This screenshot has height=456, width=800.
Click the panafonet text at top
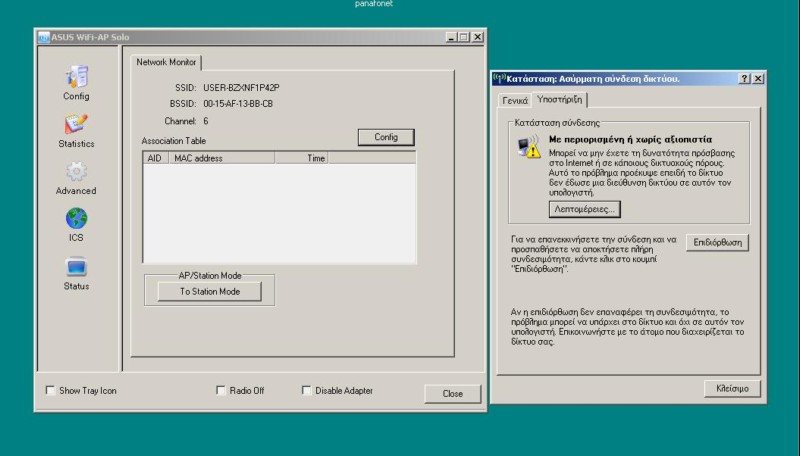pos(374,4)
